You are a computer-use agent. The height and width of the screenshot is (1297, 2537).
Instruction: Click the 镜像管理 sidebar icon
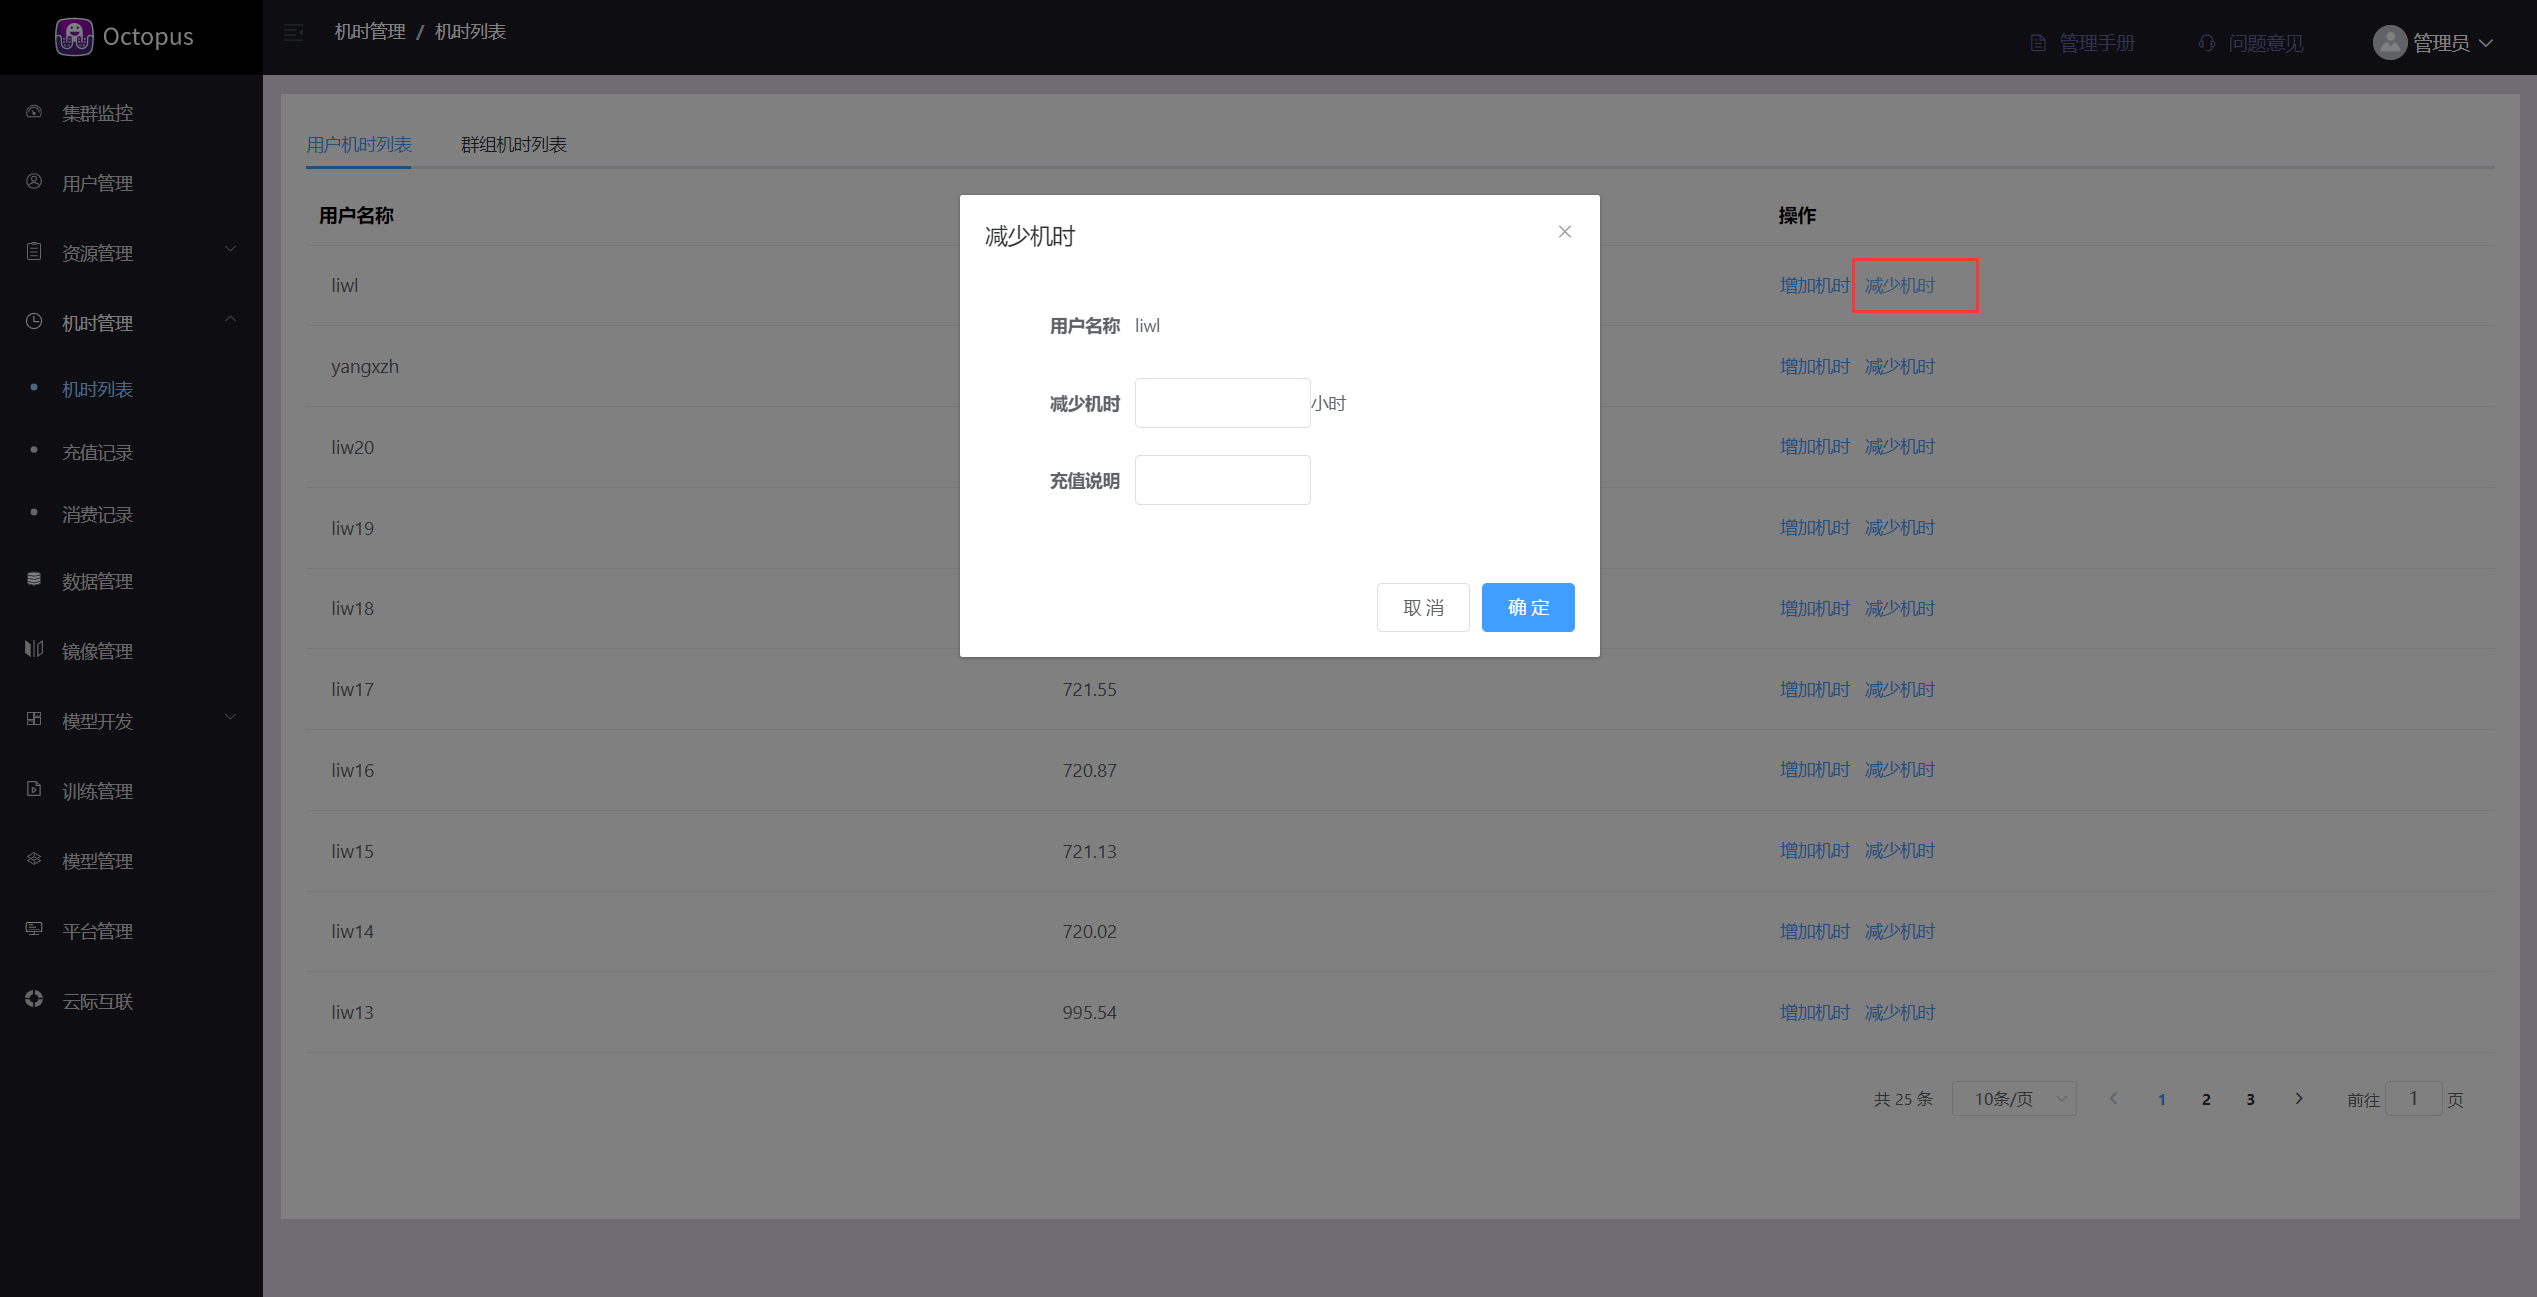[x=34, y=649]
